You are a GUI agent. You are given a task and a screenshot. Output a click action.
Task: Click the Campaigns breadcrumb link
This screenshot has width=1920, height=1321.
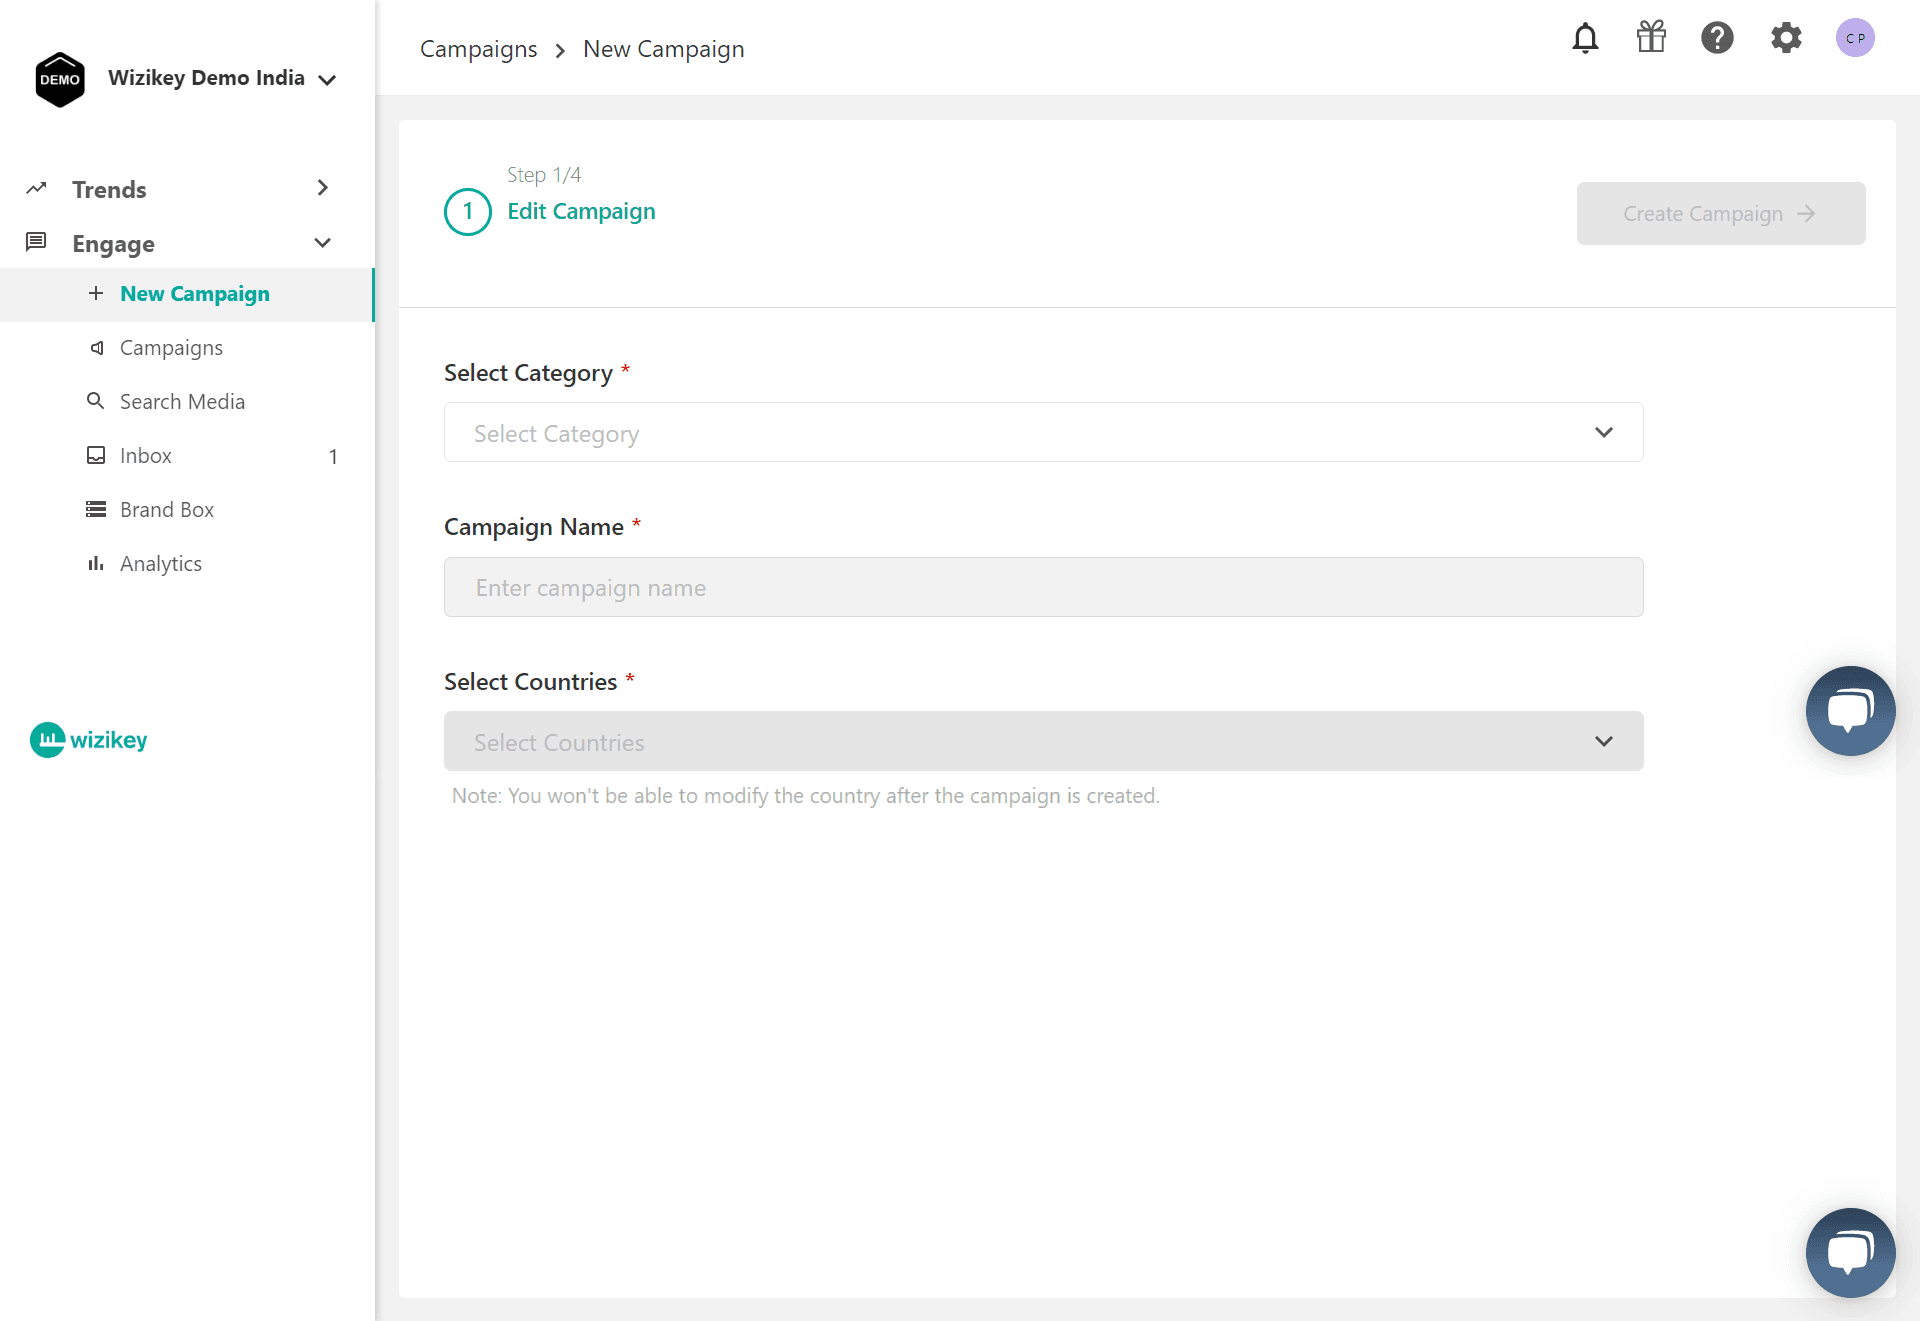point(478,49)
